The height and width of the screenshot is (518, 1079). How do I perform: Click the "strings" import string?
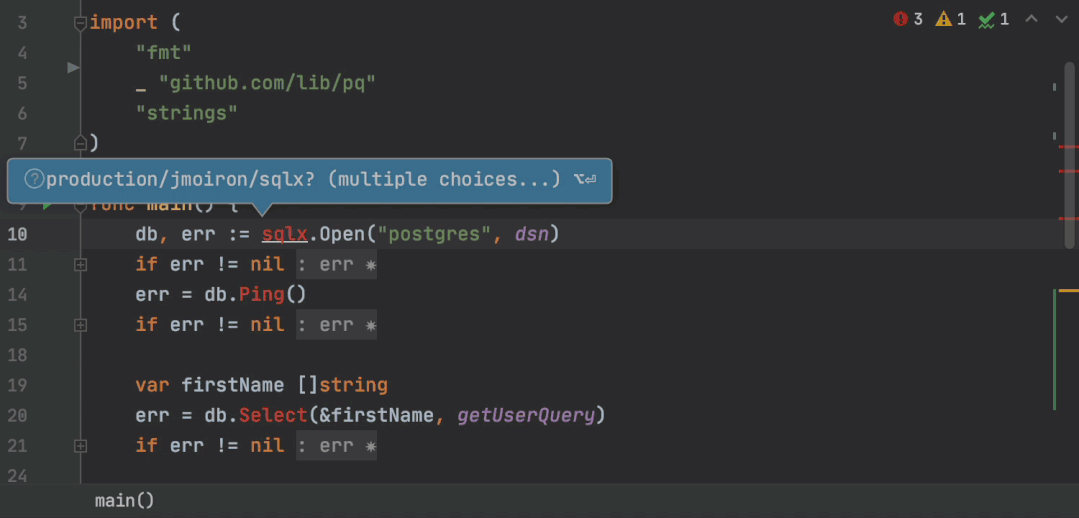tap(186, 113)
